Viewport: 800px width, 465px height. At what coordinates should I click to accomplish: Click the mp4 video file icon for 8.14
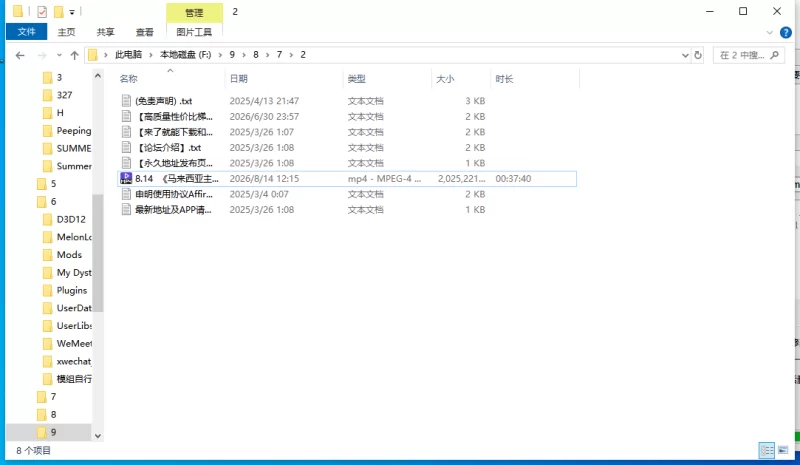click(x=126, y=178)
